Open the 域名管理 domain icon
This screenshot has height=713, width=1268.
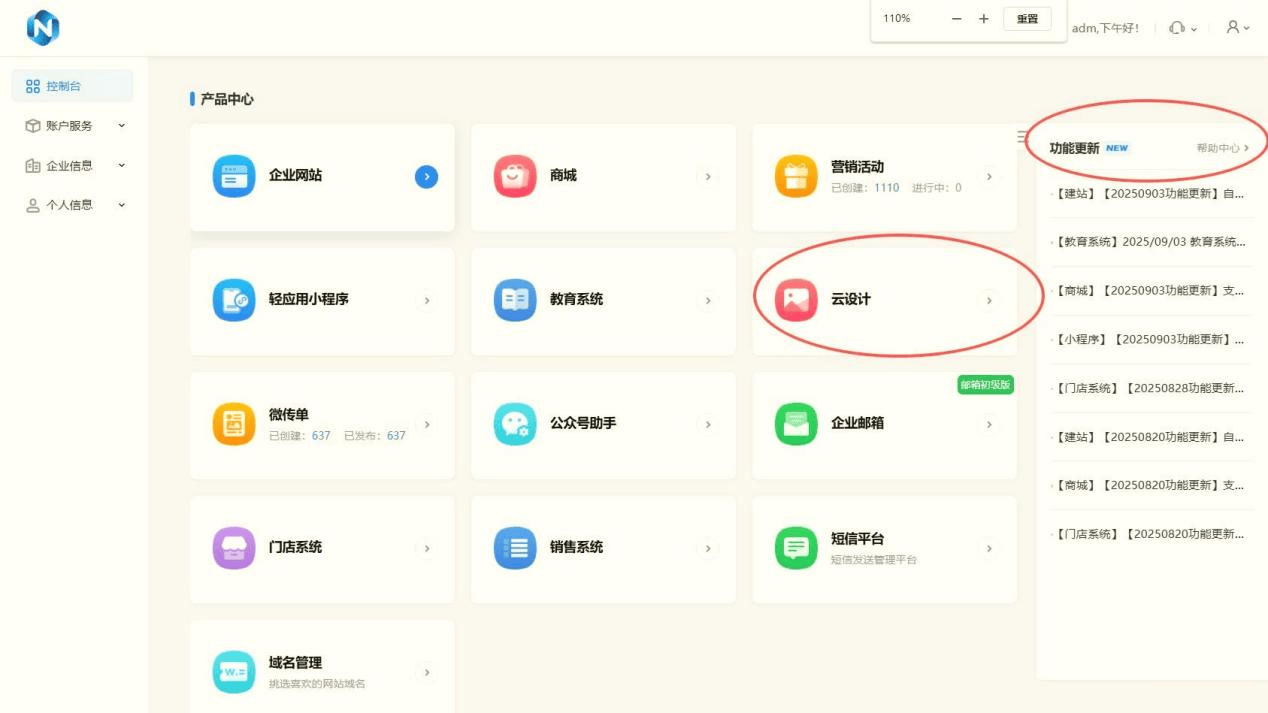coord(234,672)
